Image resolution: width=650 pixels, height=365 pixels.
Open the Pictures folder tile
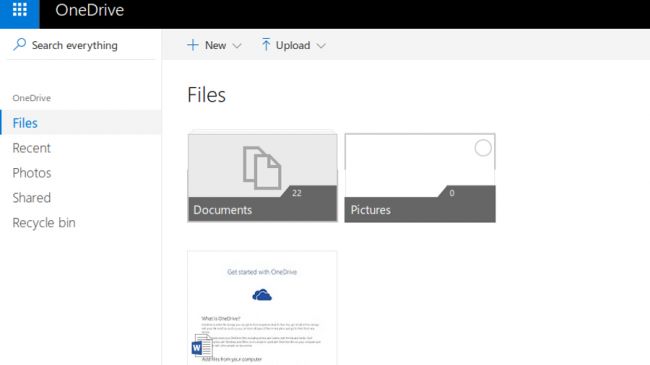pos(420,178)
